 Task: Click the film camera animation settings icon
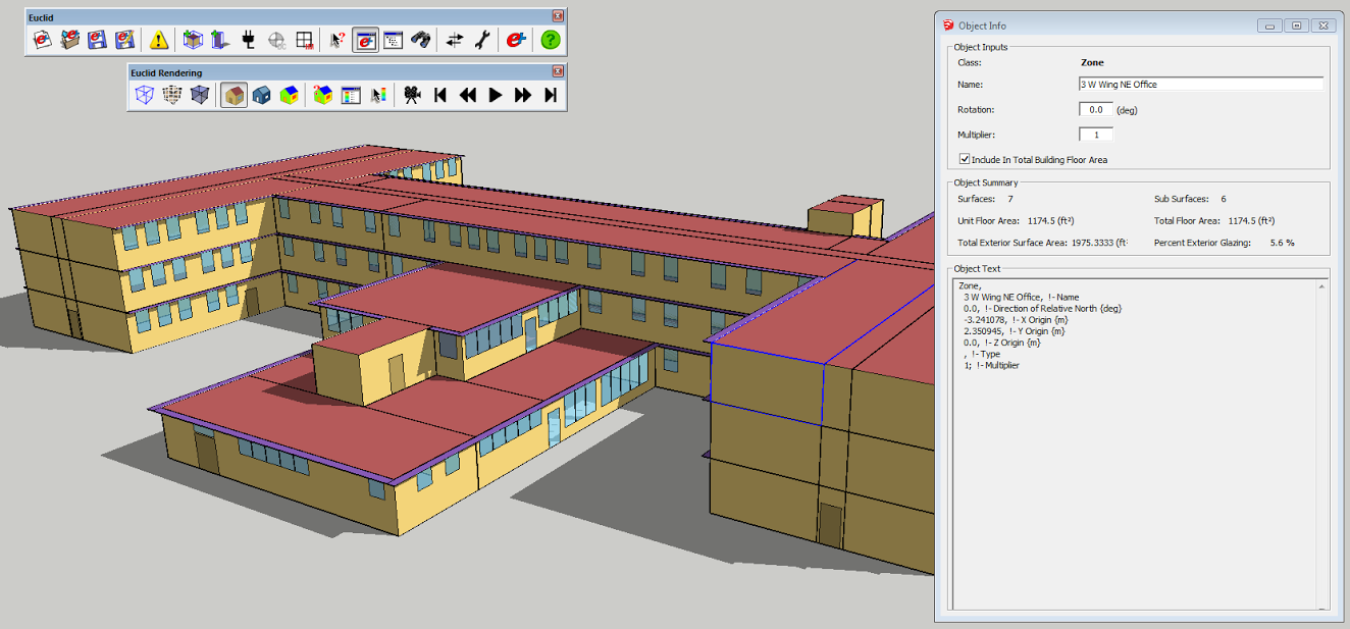[x=412, y=95]
